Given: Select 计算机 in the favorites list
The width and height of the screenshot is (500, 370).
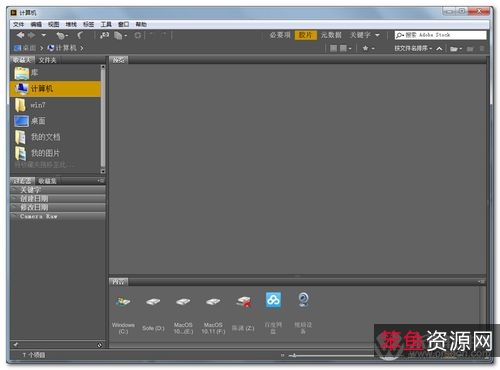Looking at the screenshot, I should pyautogui.click(x=55, y=89).
